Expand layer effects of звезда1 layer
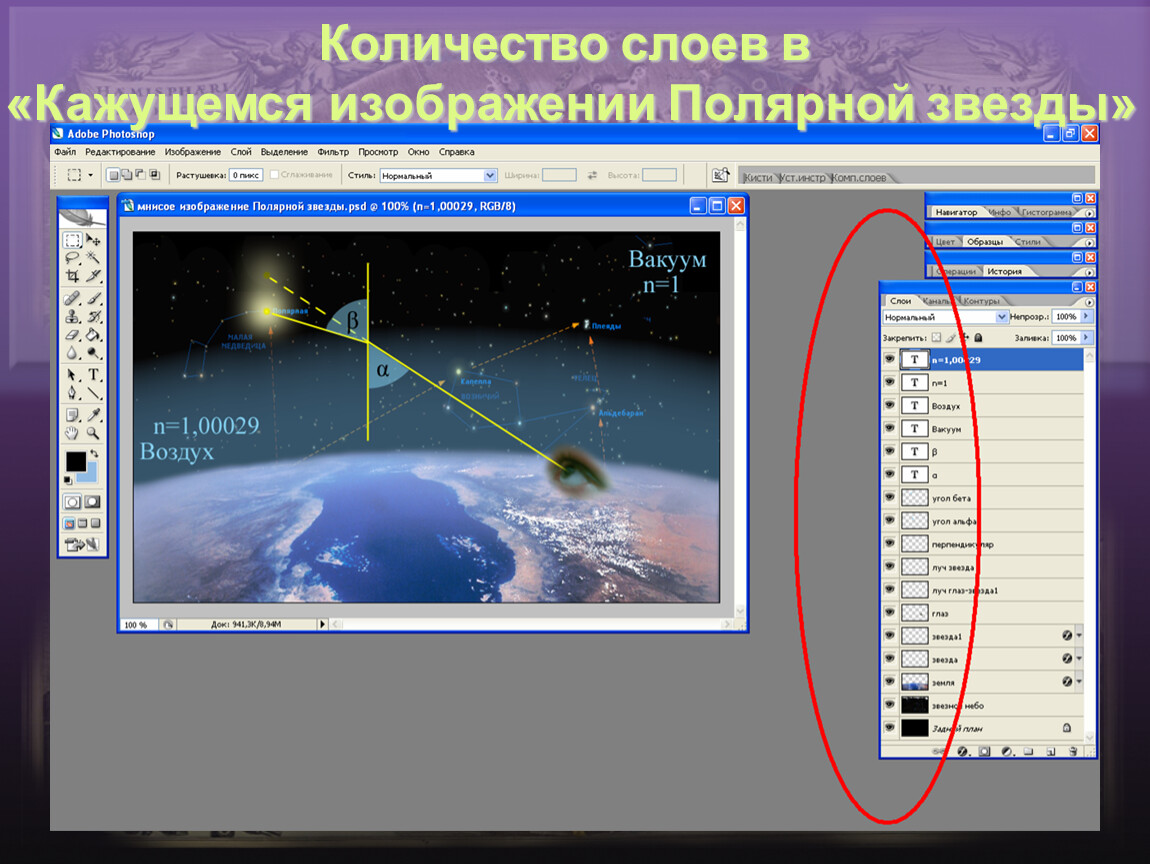Image resolution: width=1150 pixels, height=864 pixels. [1079, 635]
